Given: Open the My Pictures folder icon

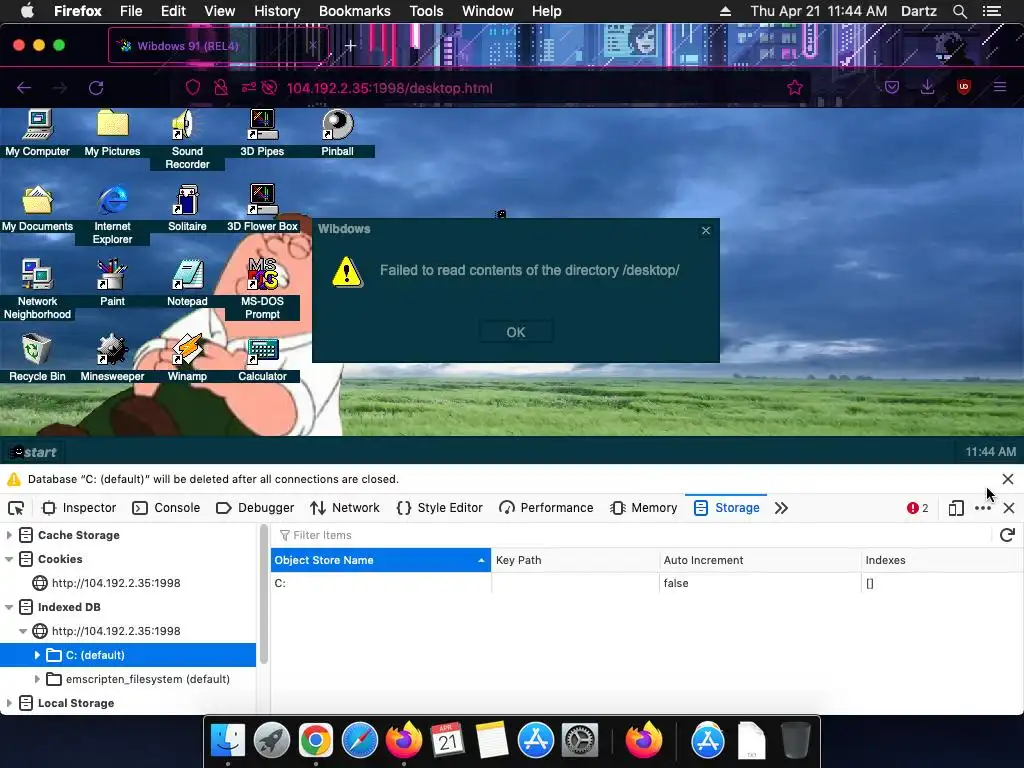Looking at the screenshot, I should [x=112, y=133].
